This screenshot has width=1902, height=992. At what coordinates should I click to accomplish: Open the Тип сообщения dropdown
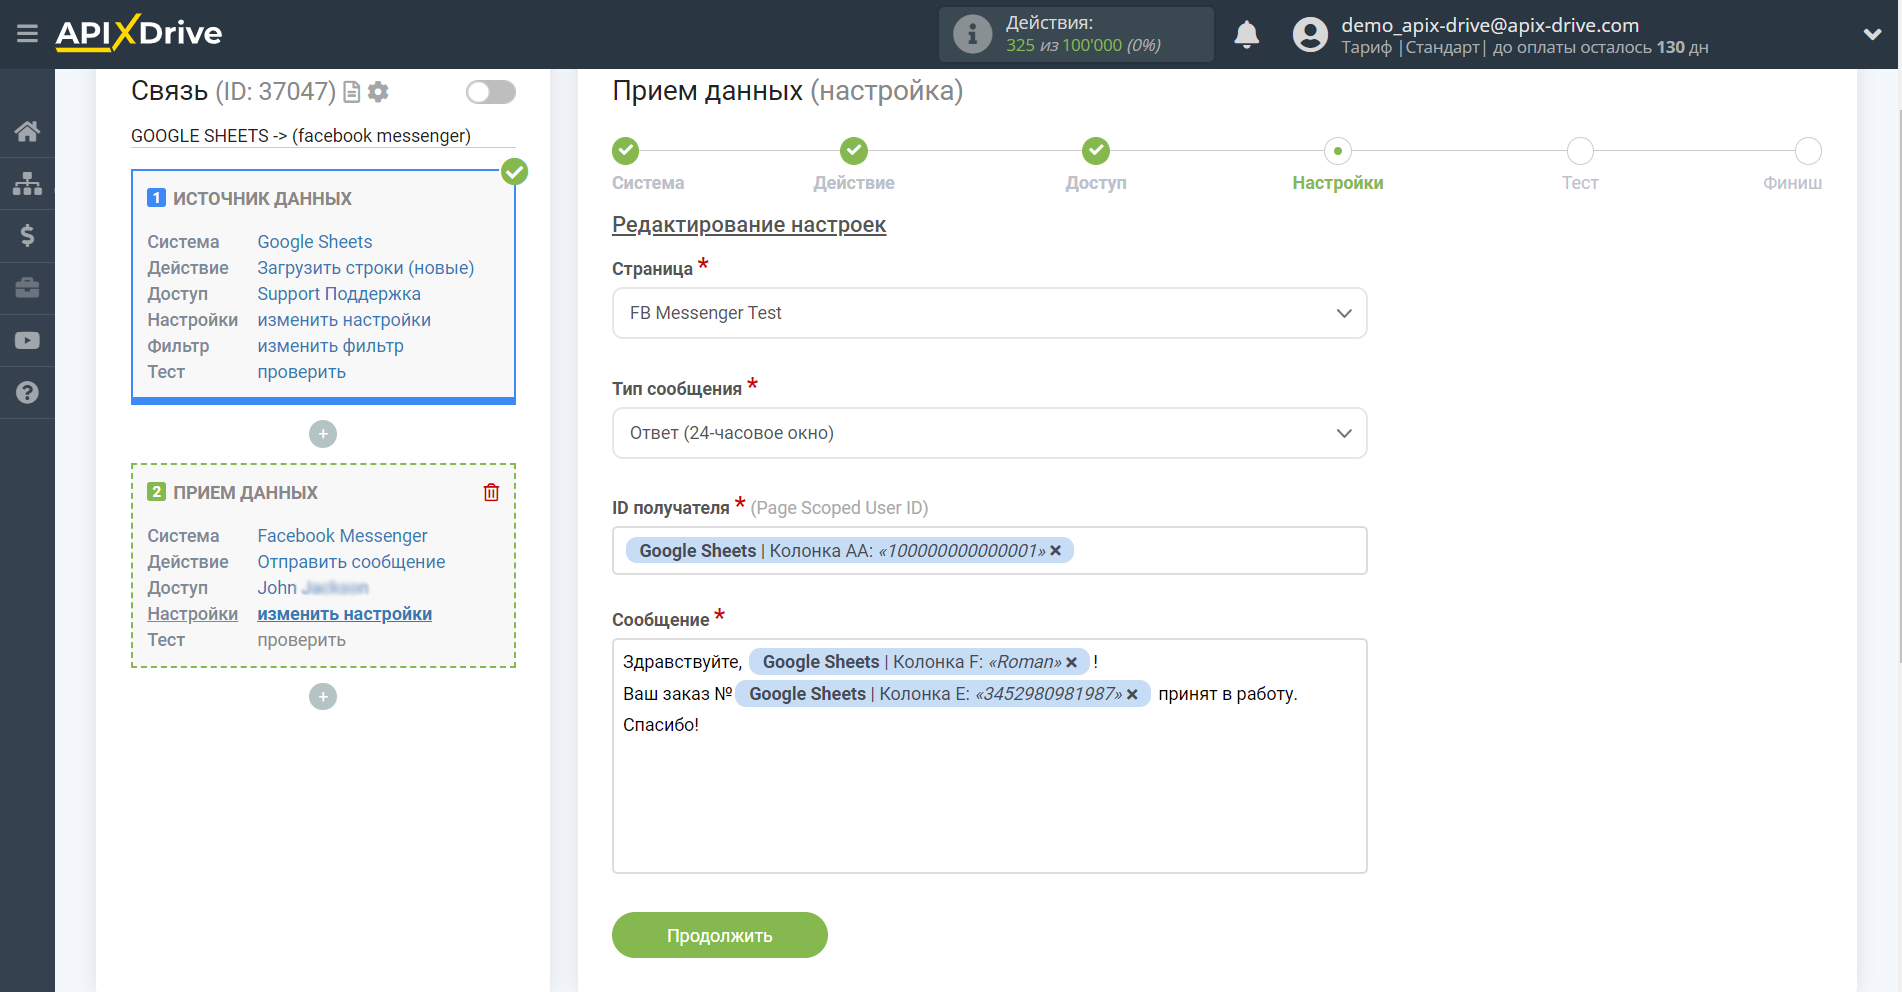coord(989,433)
